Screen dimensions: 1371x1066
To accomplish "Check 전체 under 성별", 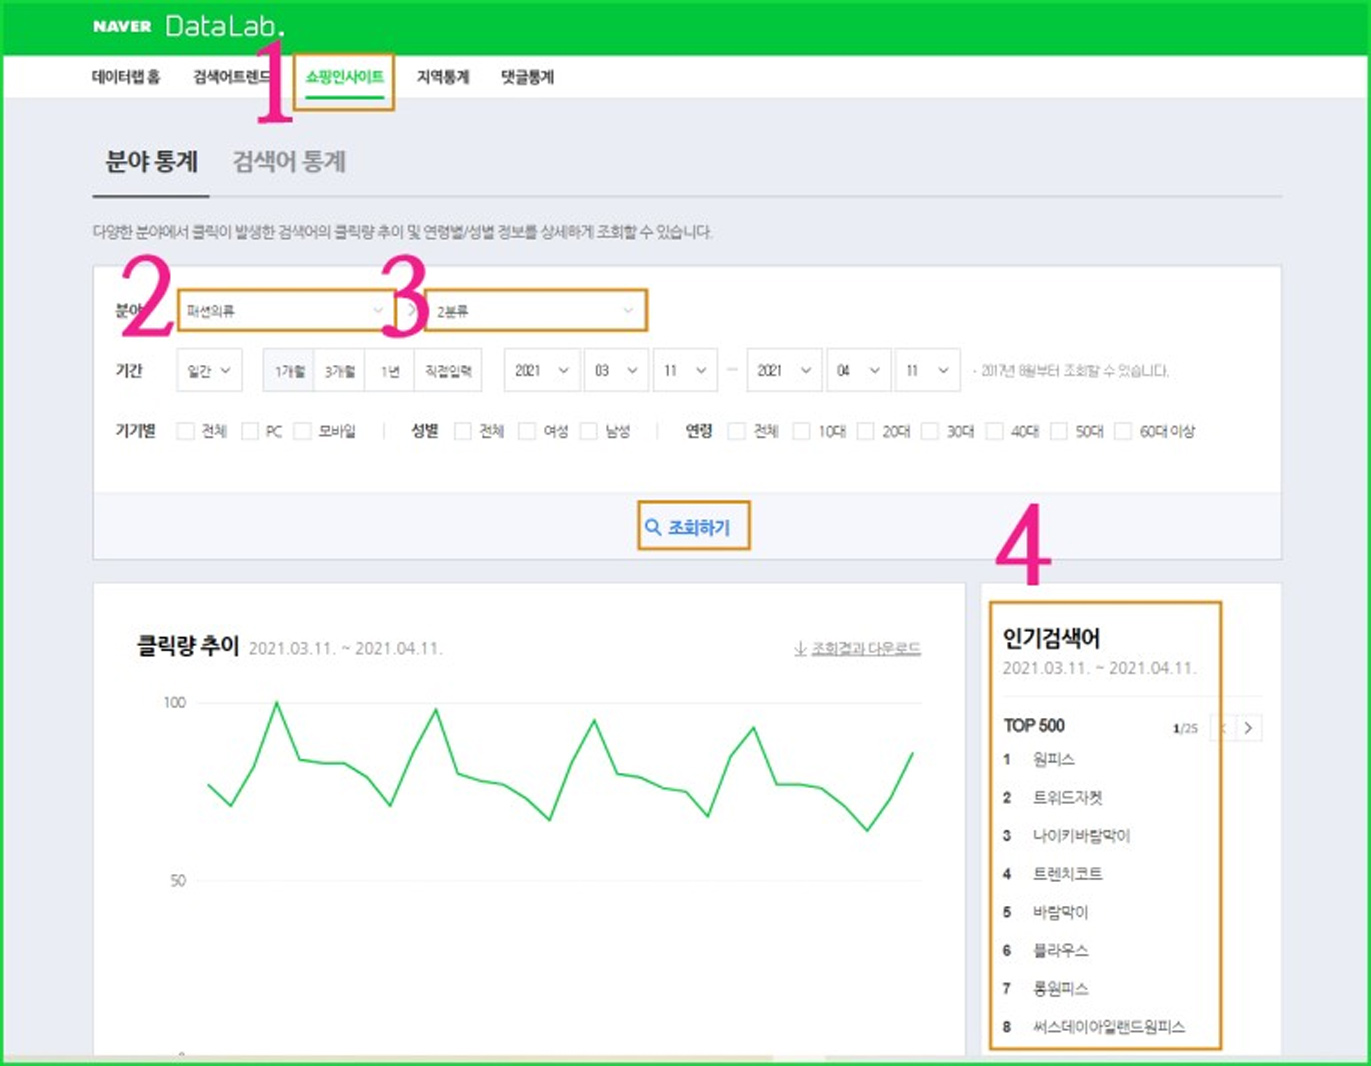I will click(x=463, y=431).
